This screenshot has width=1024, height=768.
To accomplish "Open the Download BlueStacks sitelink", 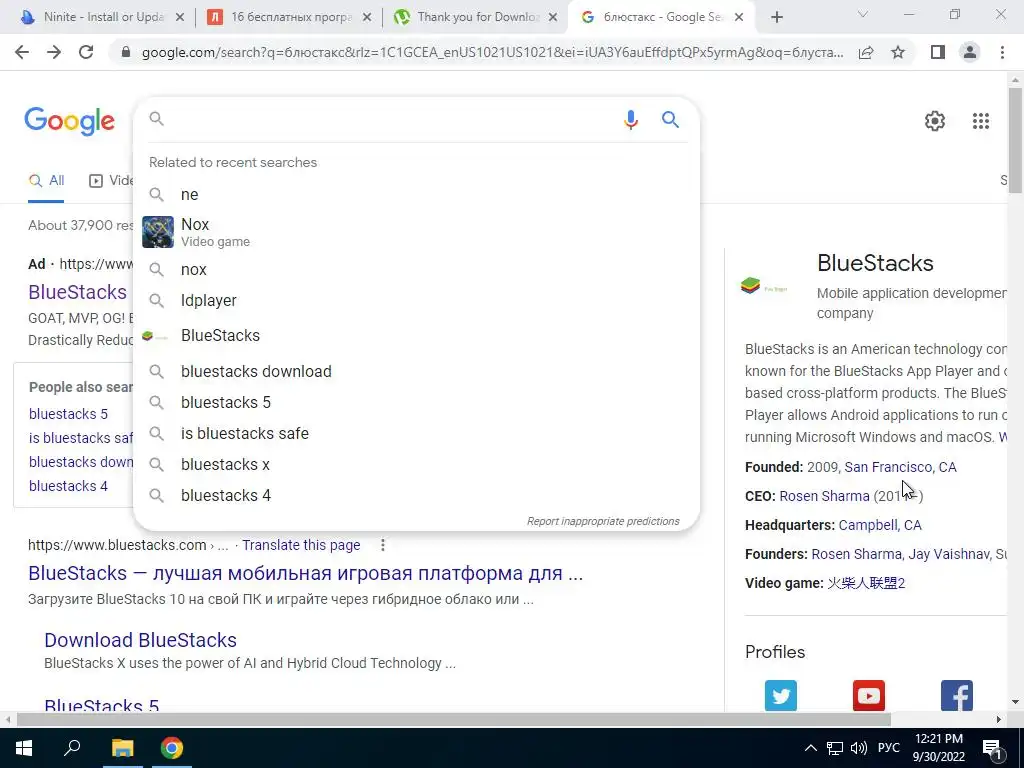I will 140,640.
